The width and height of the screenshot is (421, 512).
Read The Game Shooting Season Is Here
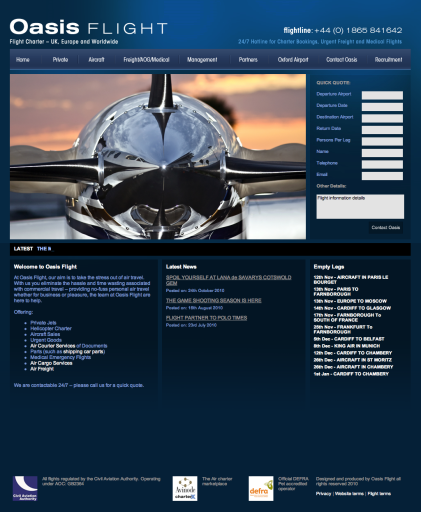click(x=214, y=300)
